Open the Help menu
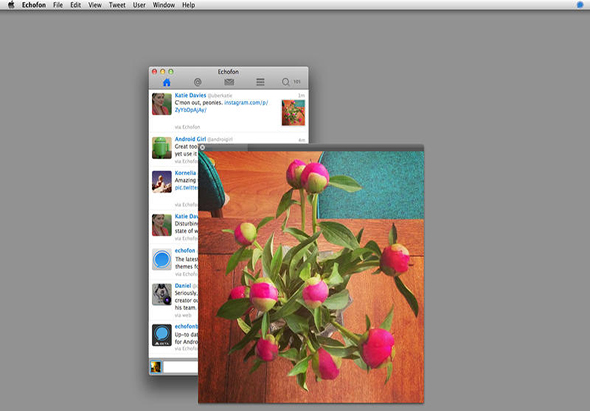The image size is (590, 411). (189, 5)
